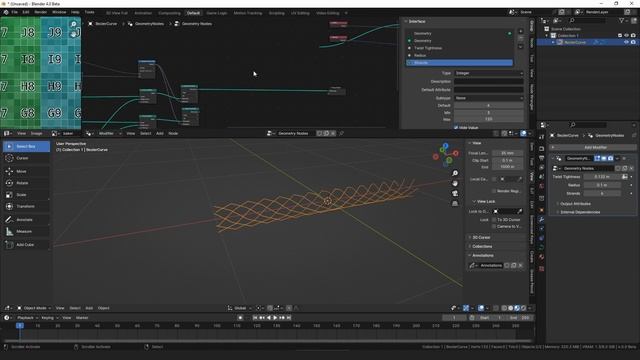Open the Type dropdown showing Integer
Viewport: 640px width, 360px height.
pos(489,73)
